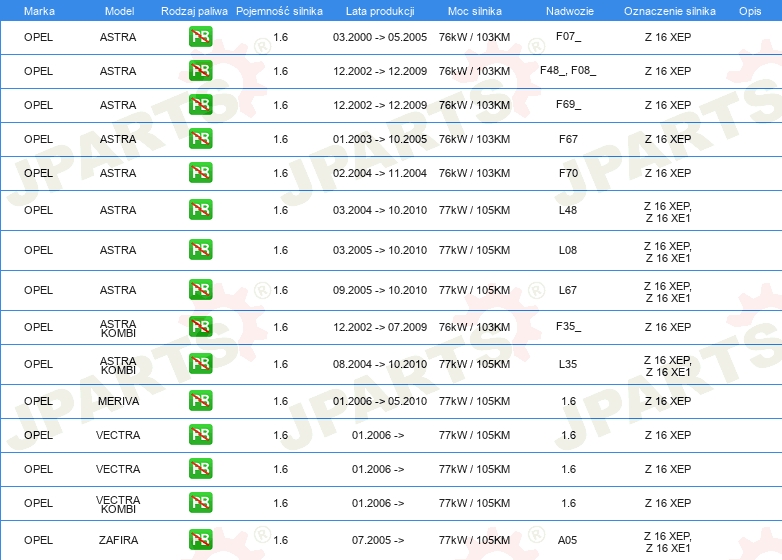
Task: Select the body code 'F48_, F08_'
Action: pyautogui.click(x=568, y=70)
